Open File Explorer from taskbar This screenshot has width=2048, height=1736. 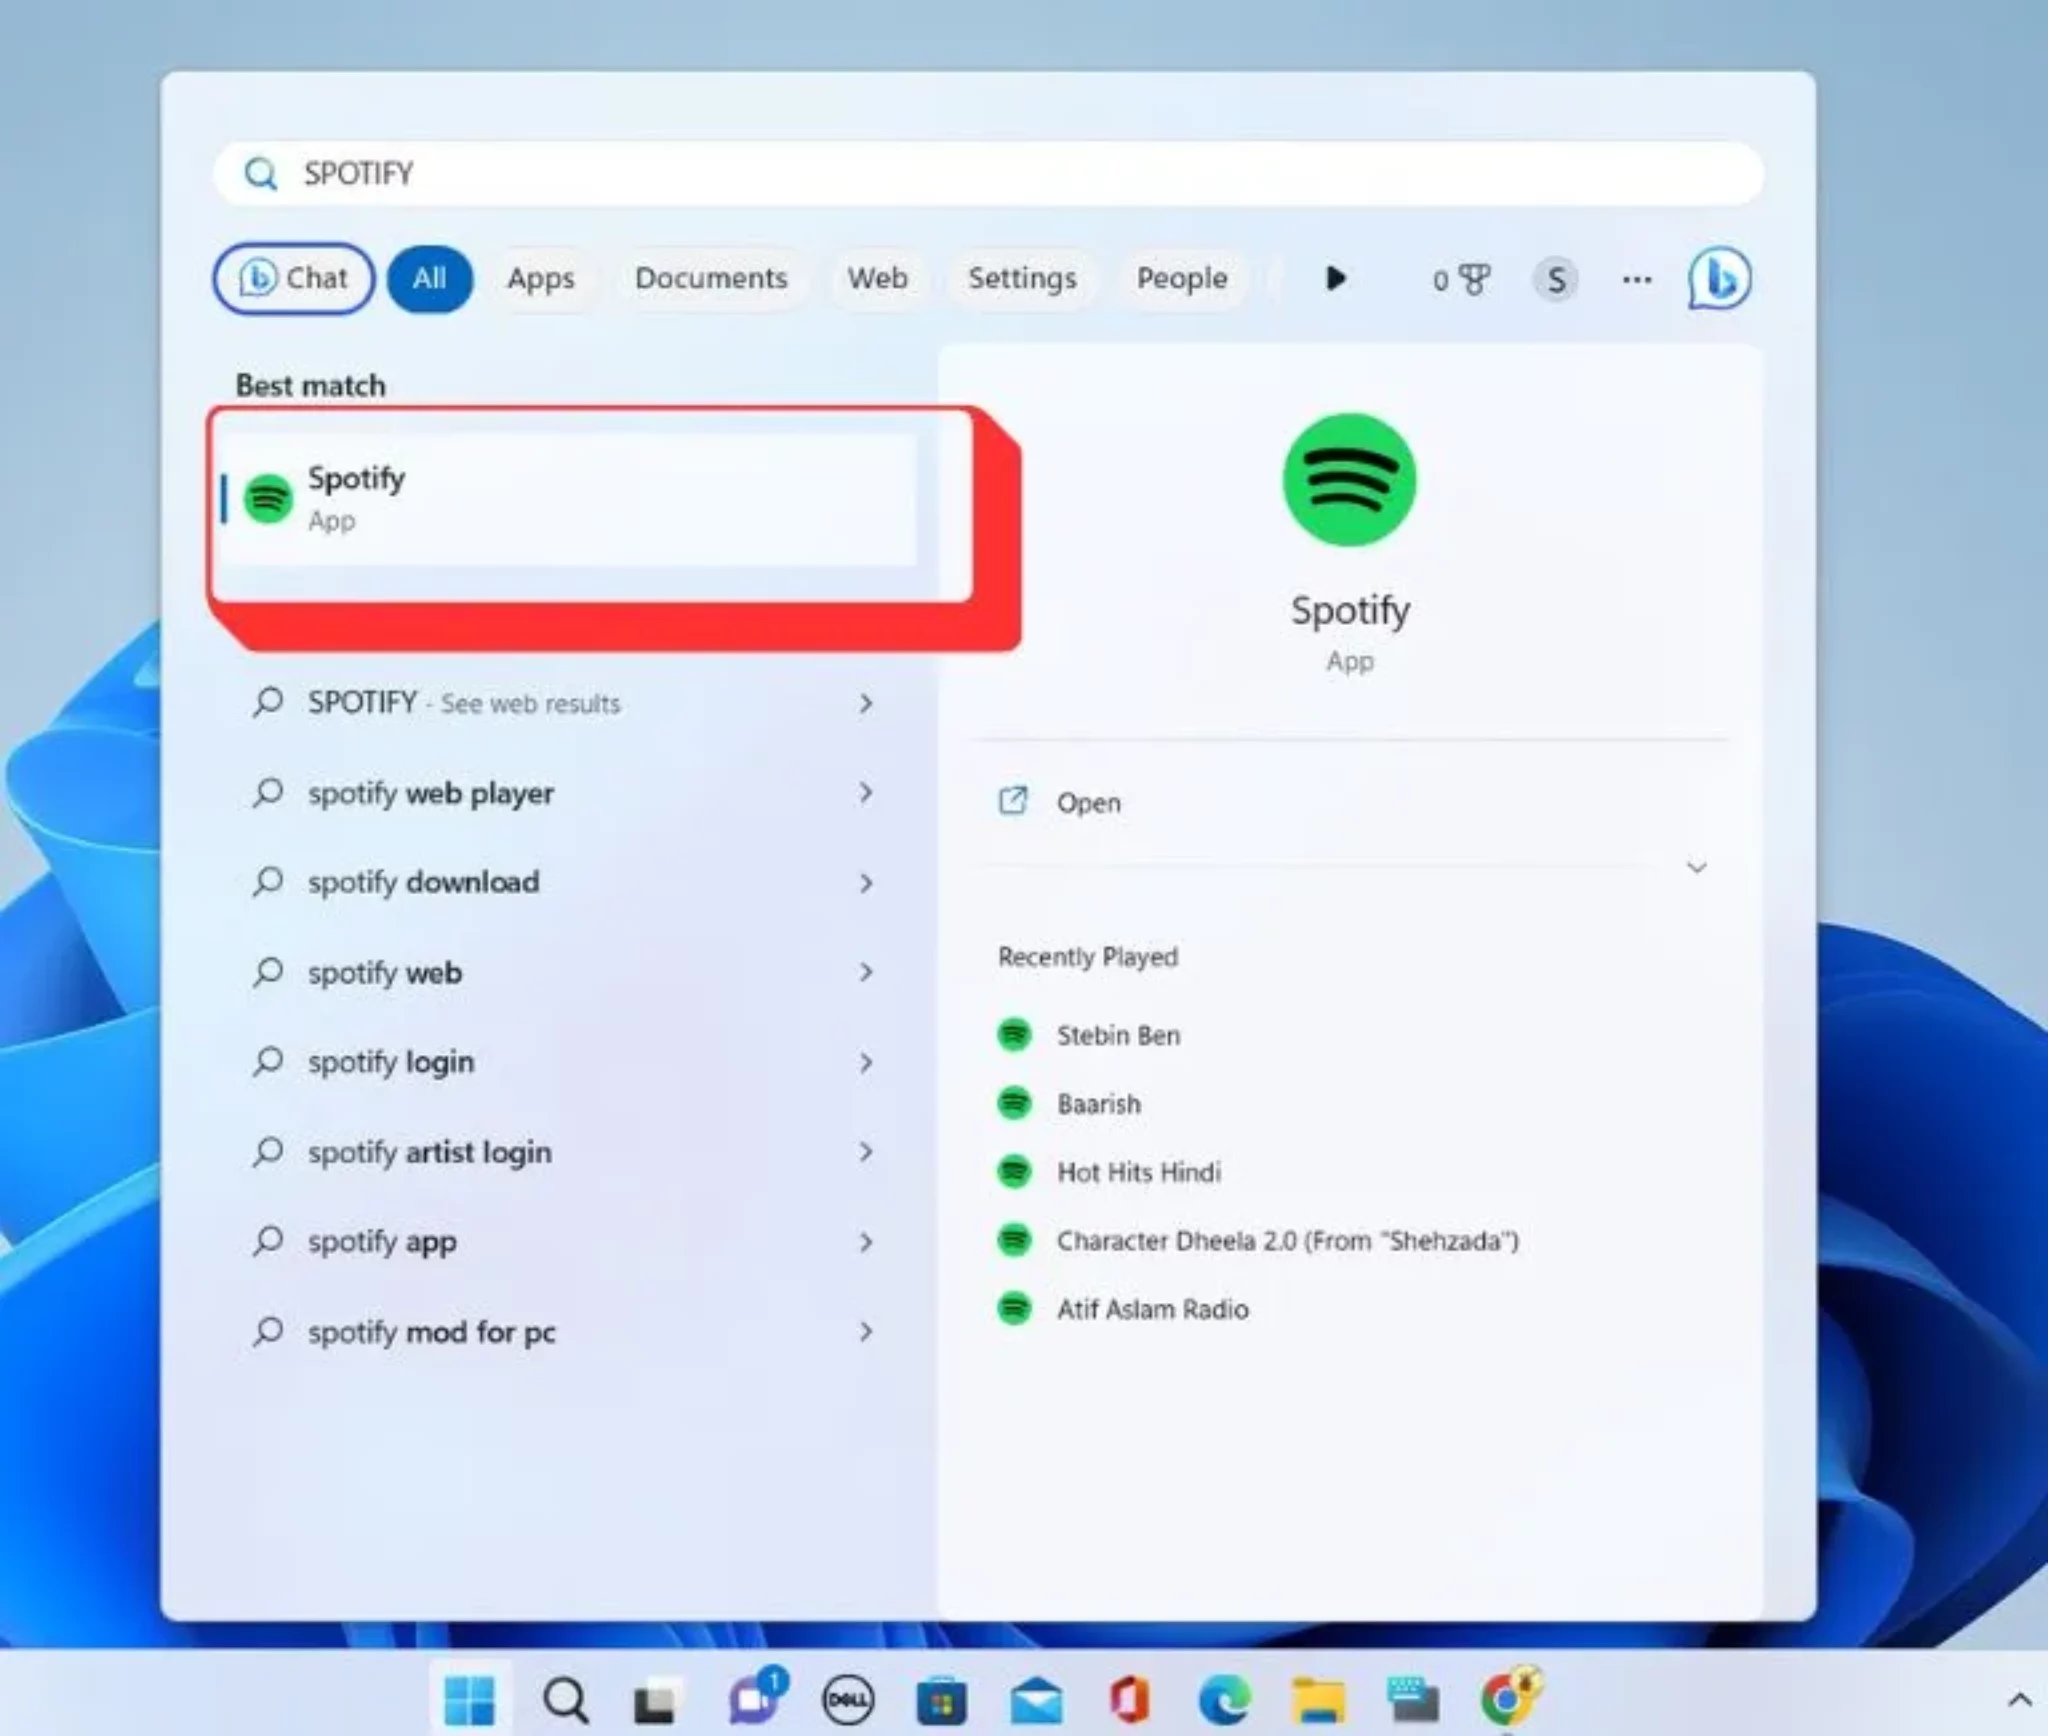[x=1318, y=1700]
